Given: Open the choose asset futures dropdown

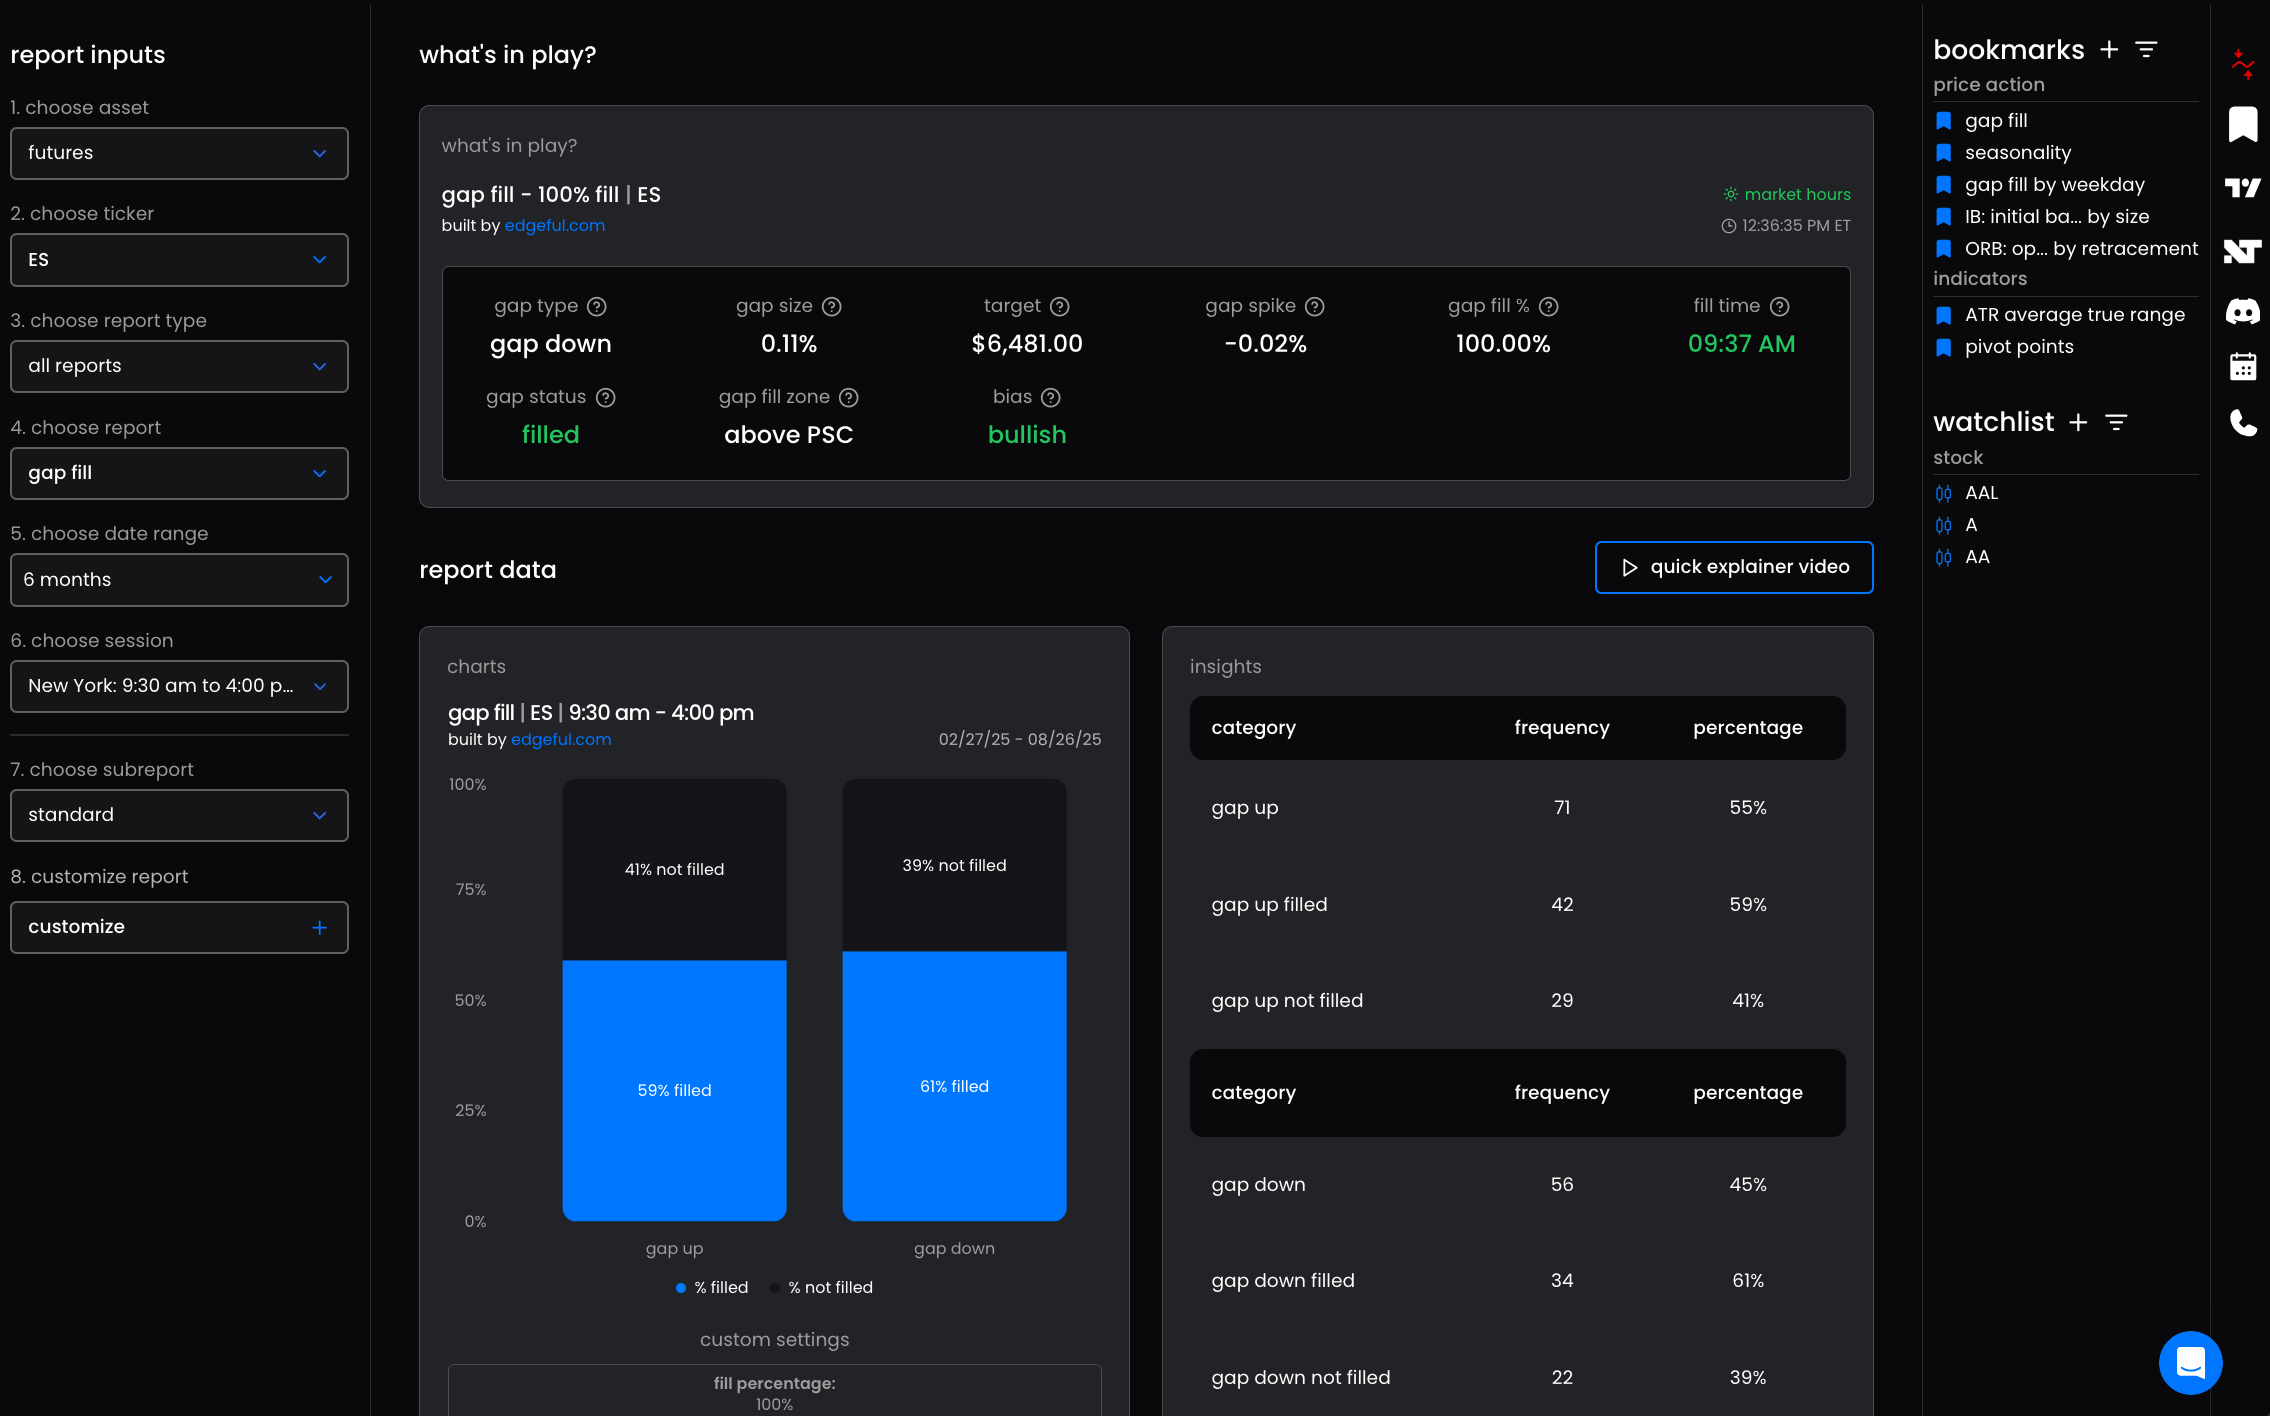Looking at the screenshot, I should tap(179, 153).
